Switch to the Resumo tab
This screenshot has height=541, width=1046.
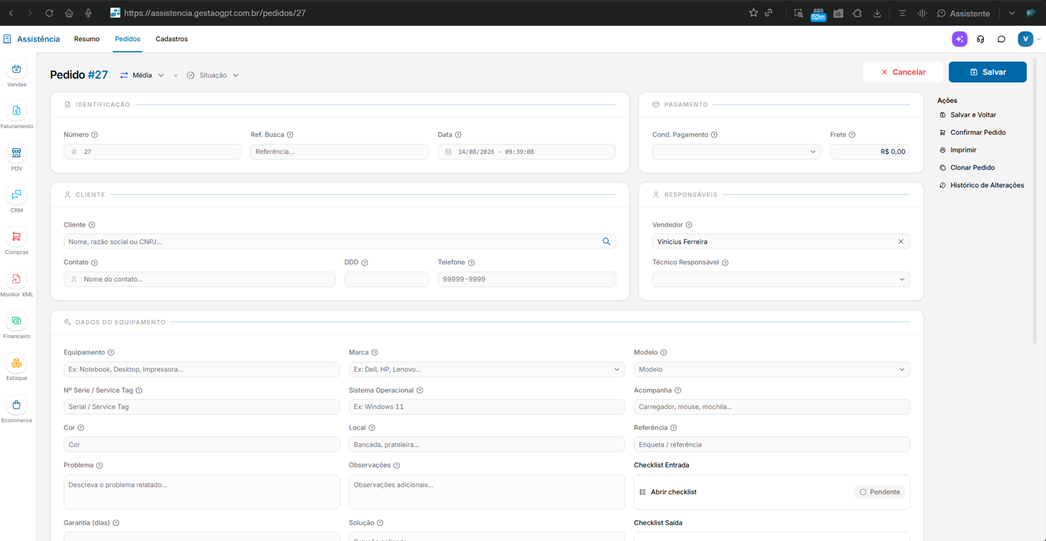[87, 39]
